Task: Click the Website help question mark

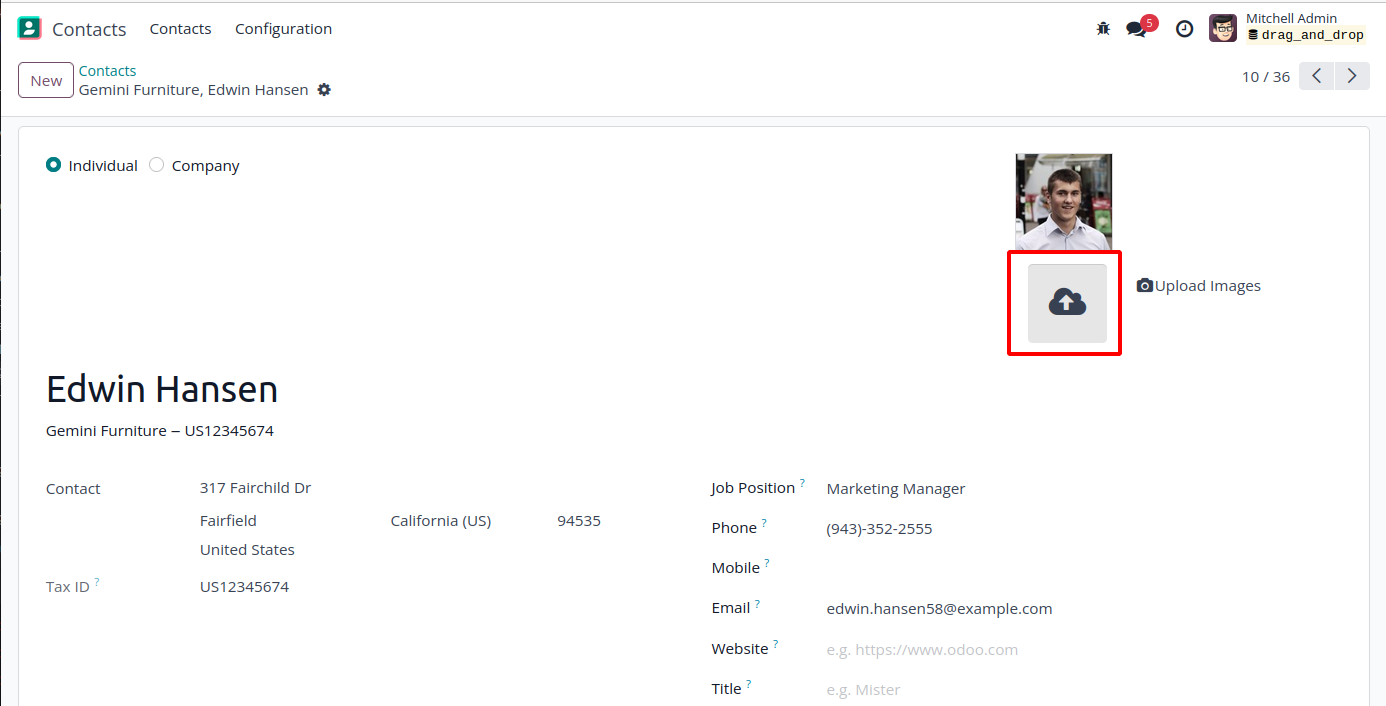Action: 775,644
